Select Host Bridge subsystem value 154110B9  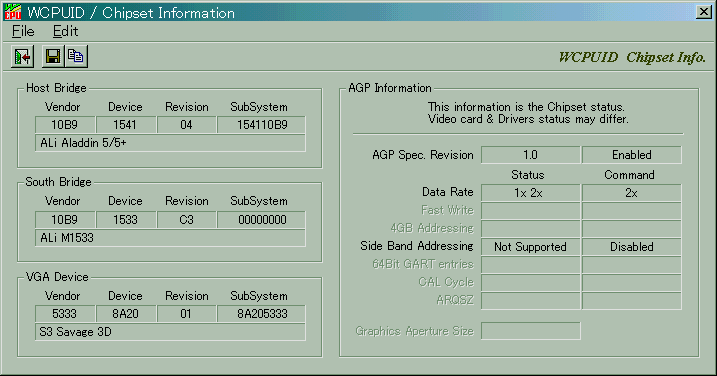262,125
